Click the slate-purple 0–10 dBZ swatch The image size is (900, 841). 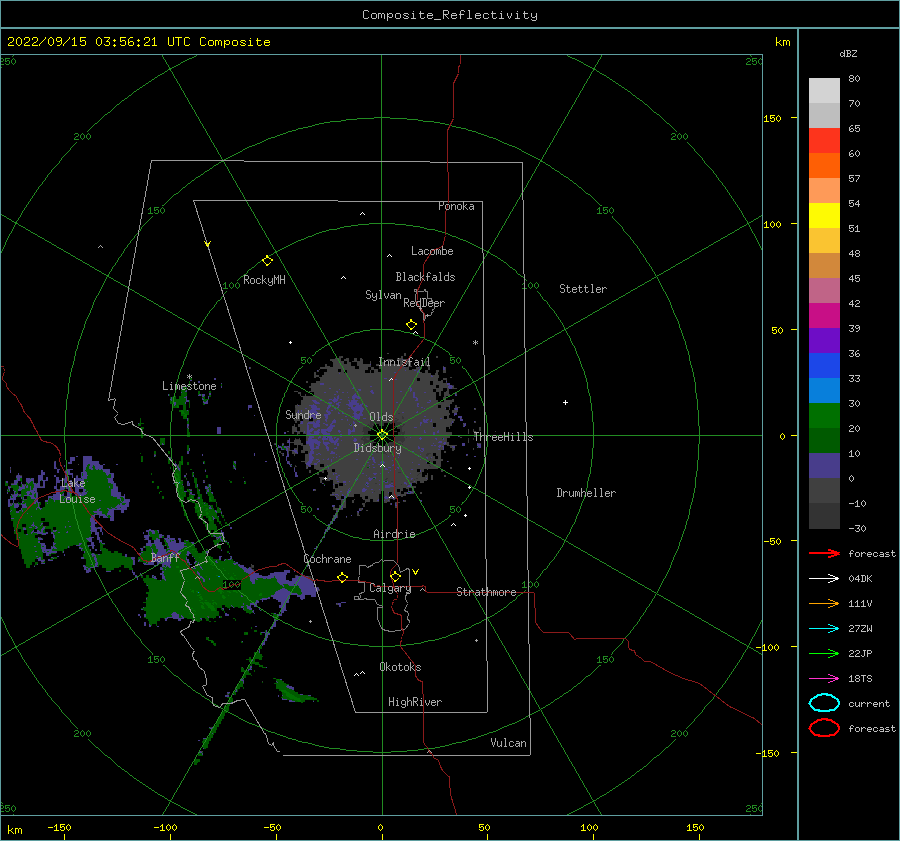pyautogui.click(x=824, y=465)
